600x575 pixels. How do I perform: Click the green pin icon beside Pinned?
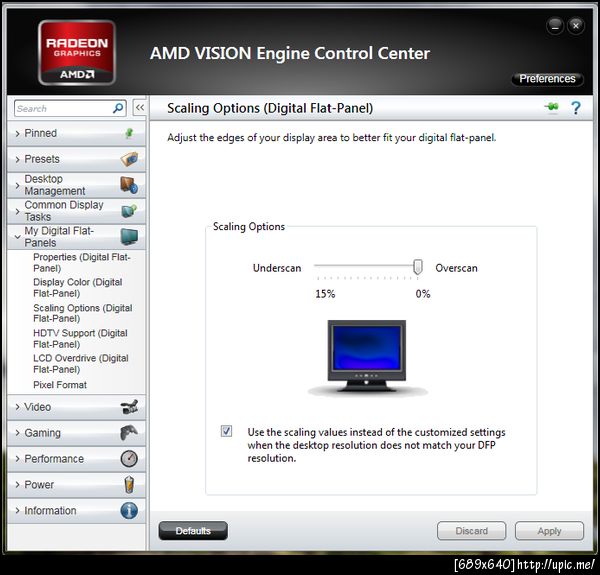pyautogui.click(x=129, y=133)
